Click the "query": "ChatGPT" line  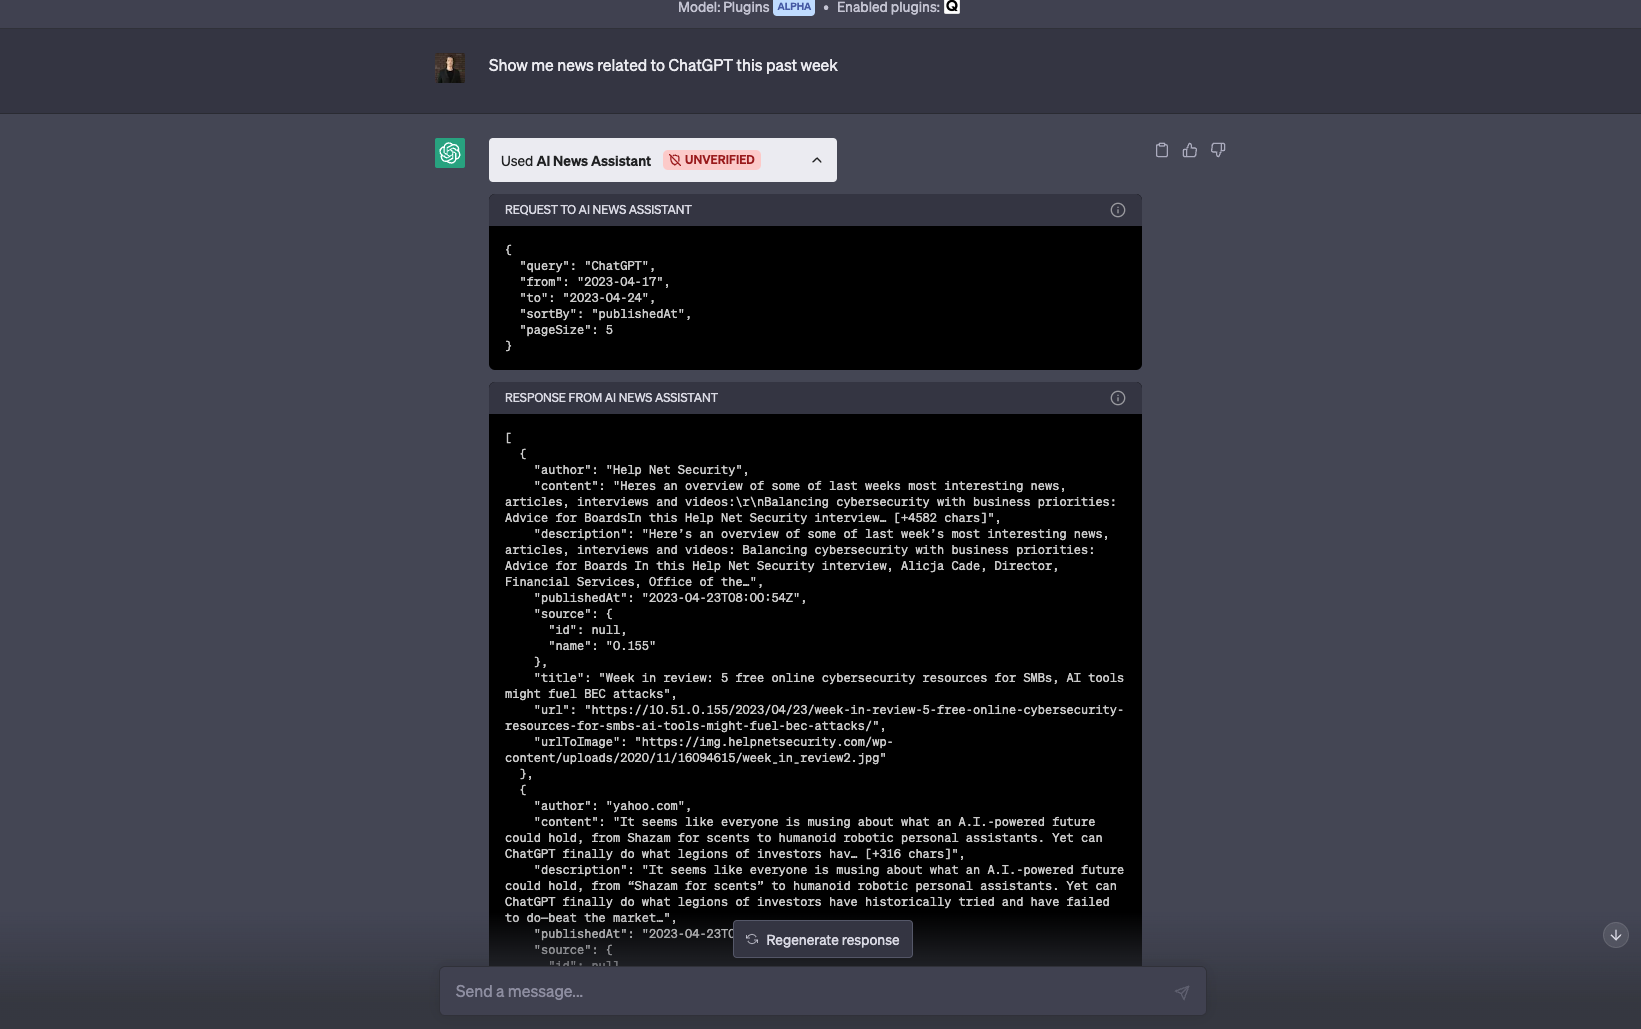coord(588,266)
